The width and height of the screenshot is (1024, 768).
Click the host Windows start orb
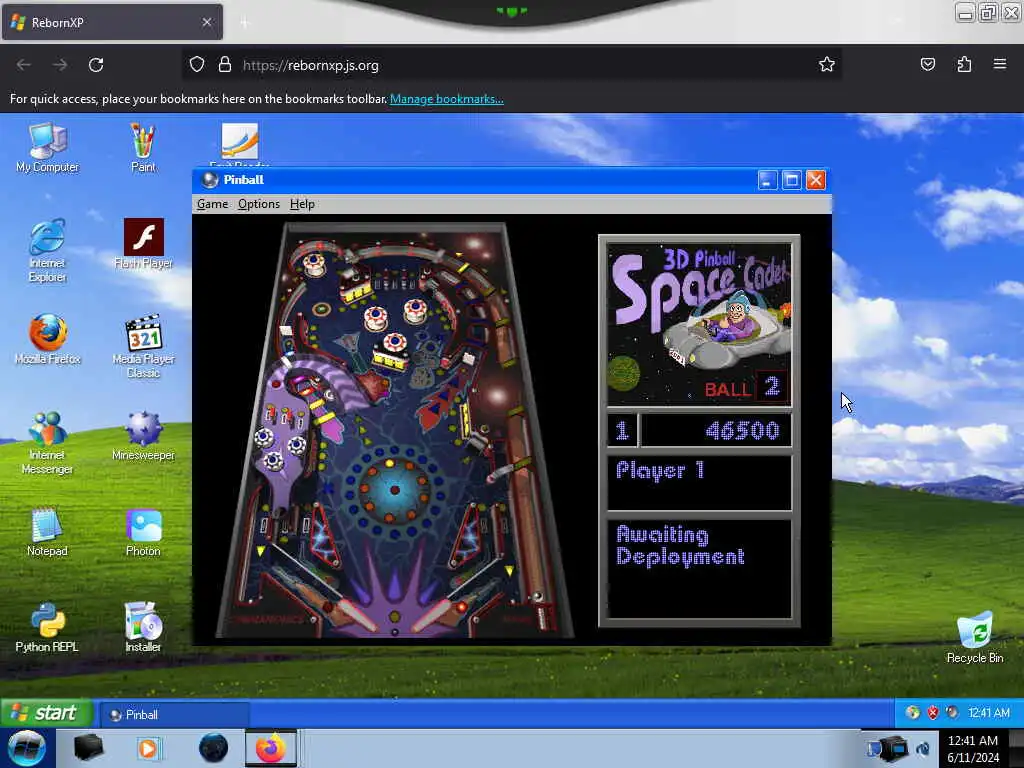(26, 748)
